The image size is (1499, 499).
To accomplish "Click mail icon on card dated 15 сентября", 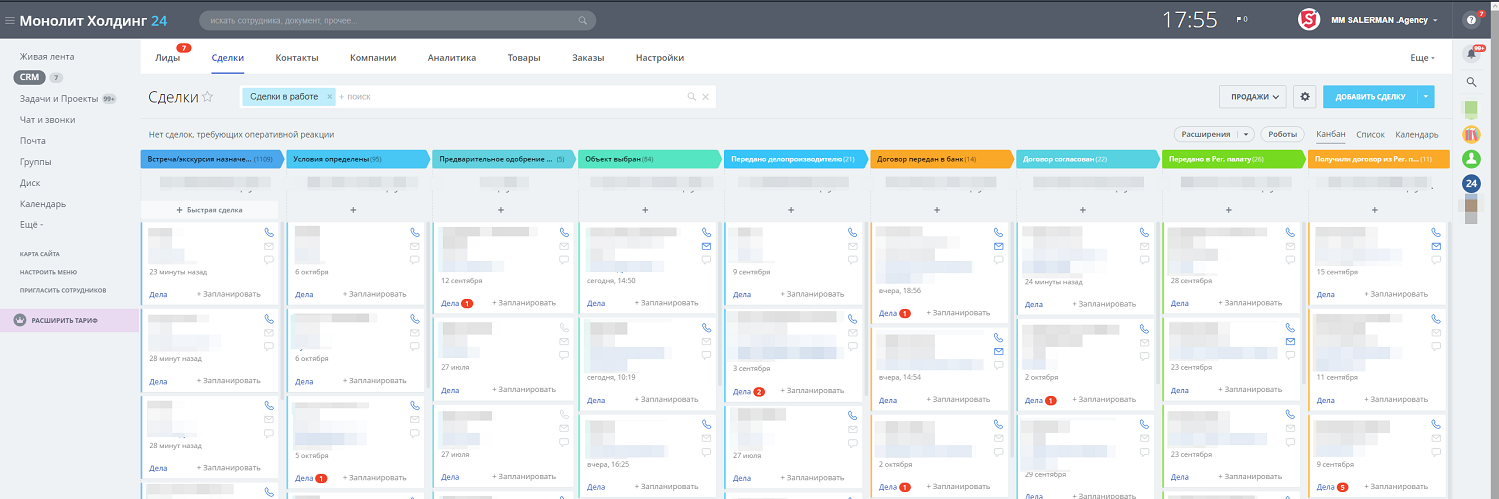I will coord(1436,246).
